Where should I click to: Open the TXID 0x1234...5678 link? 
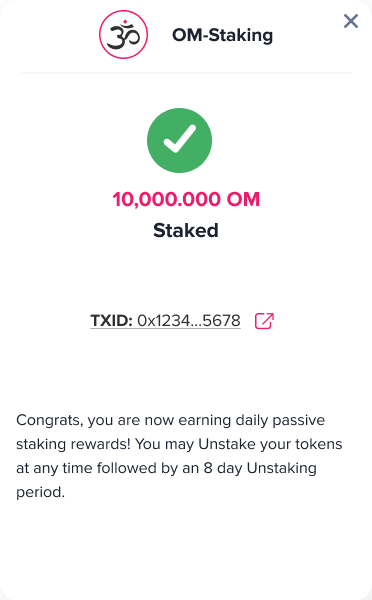165,321
